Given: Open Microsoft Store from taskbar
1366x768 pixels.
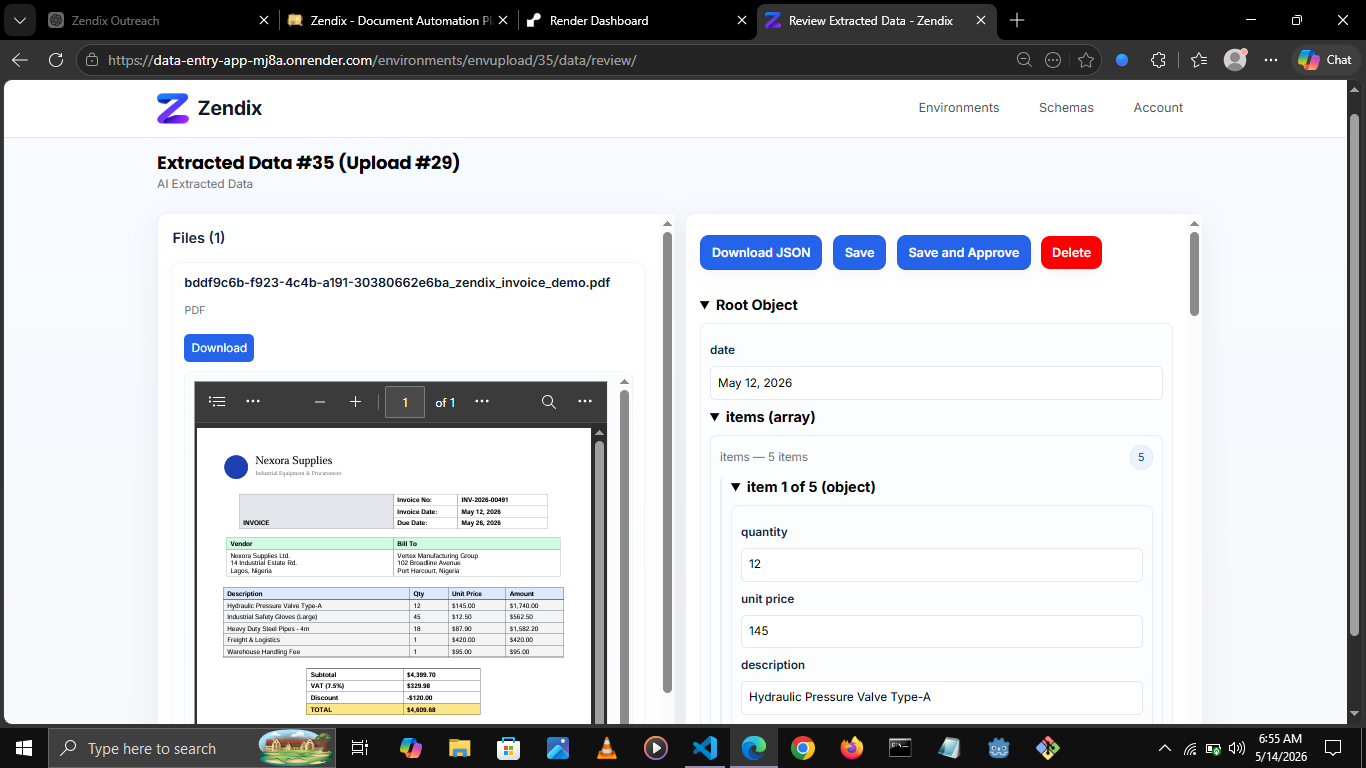Looking at the screenshot, I should pyautogui.click(x=508, y=748).
